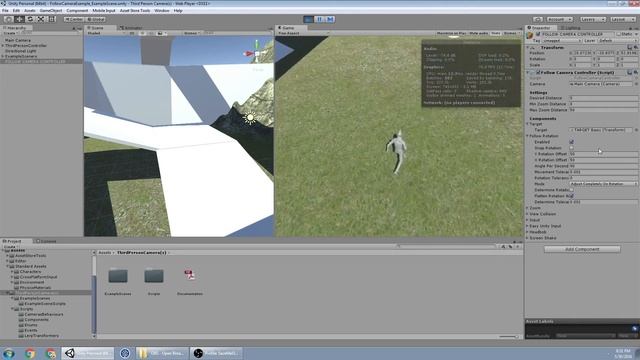Expand the Headbob section

tap(527, 232)
